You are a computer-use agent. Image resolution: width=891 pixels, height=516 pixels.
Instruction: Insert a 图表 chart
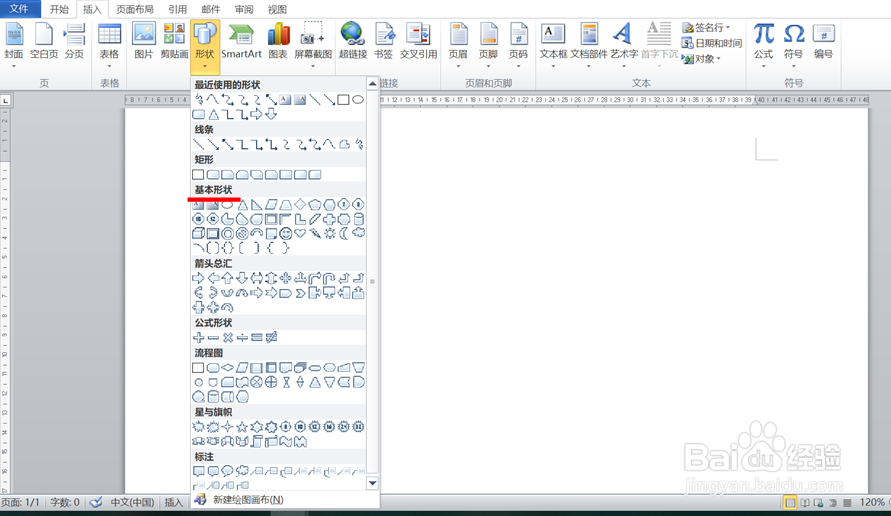pos(278,41)
